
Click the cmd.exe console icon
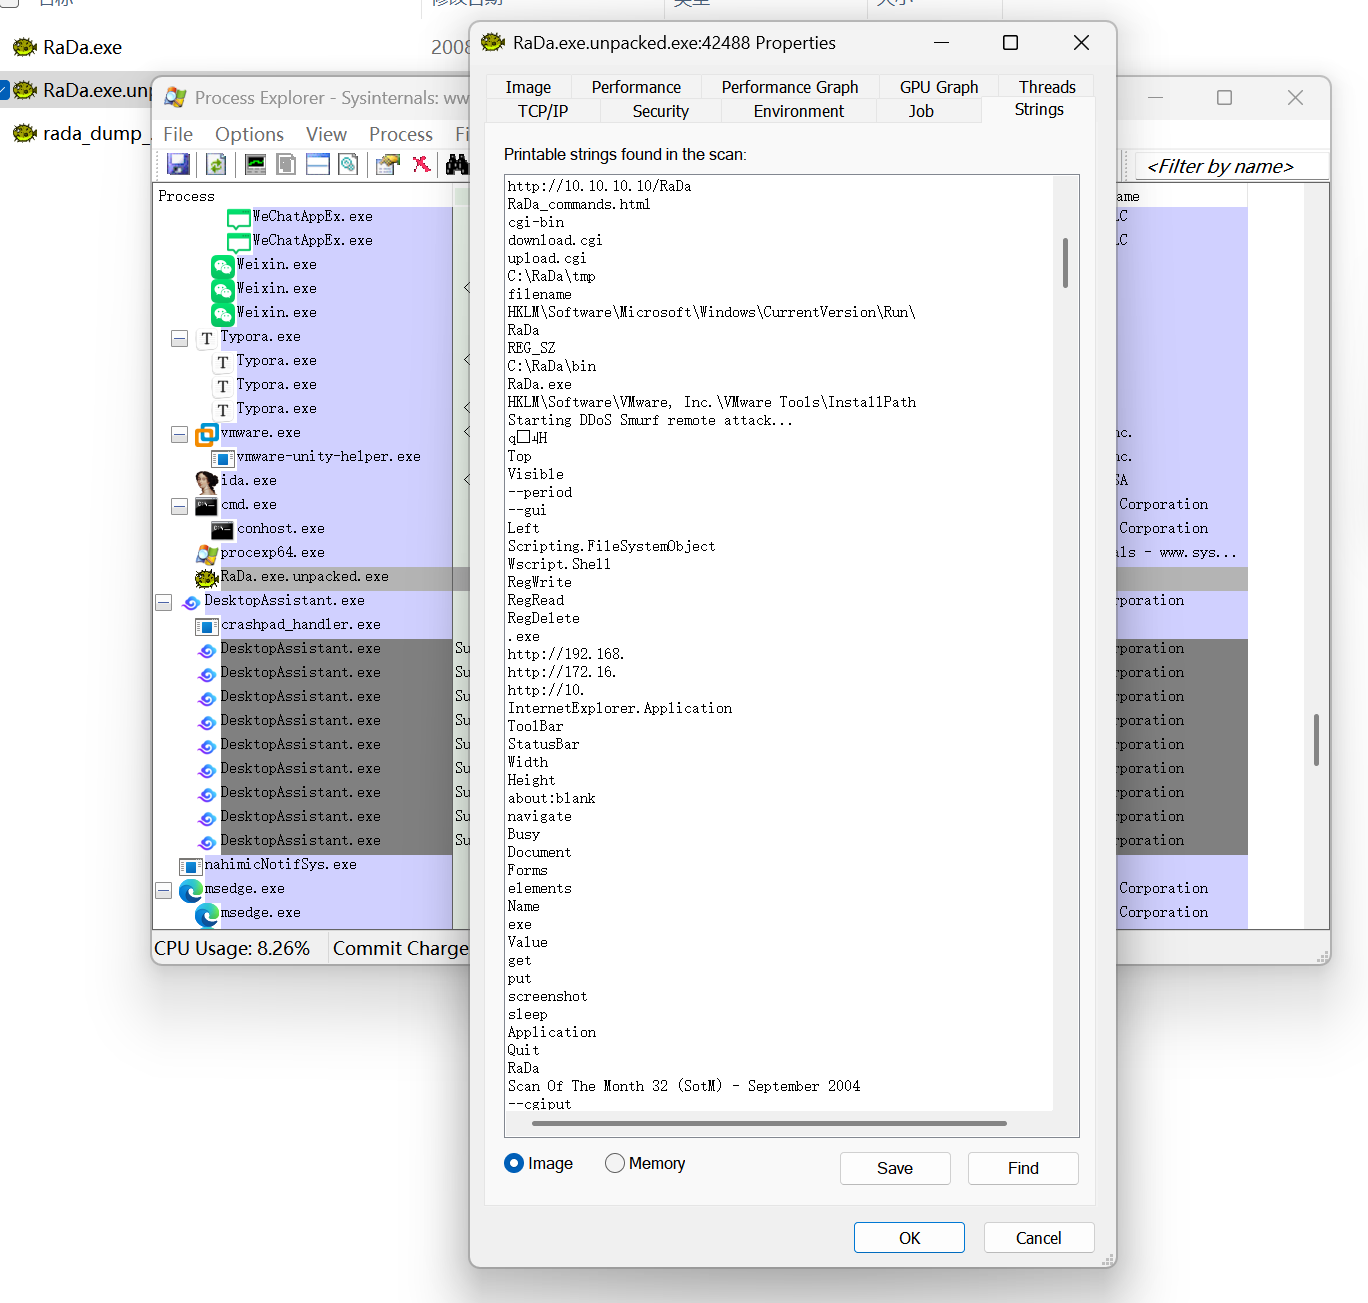click(207, 506)
